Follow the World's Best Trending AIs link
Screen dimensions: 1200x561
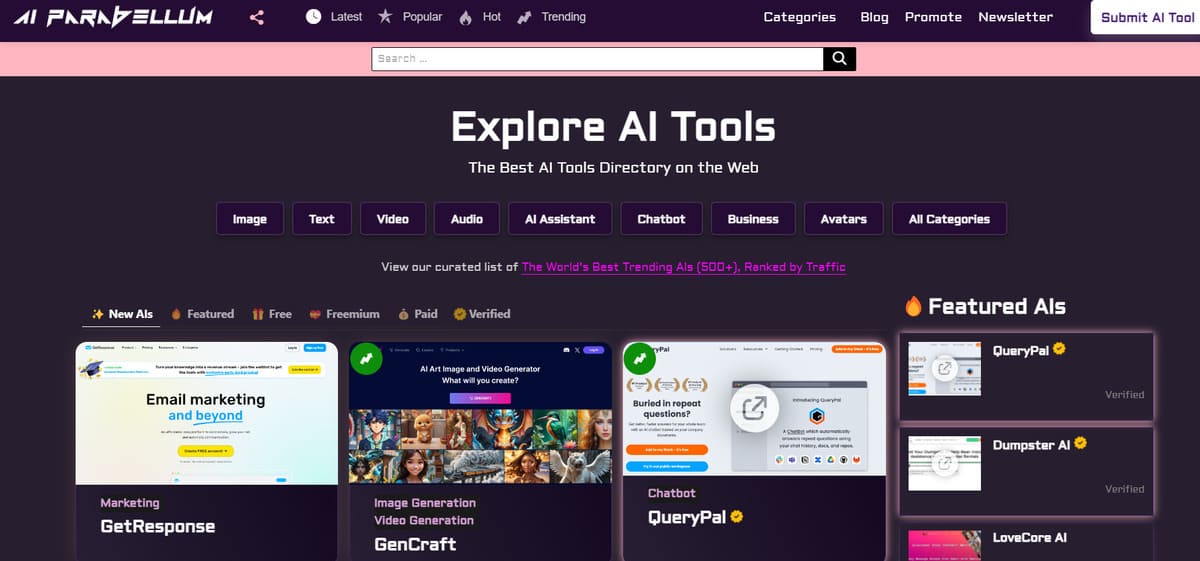tap(683, 267)
